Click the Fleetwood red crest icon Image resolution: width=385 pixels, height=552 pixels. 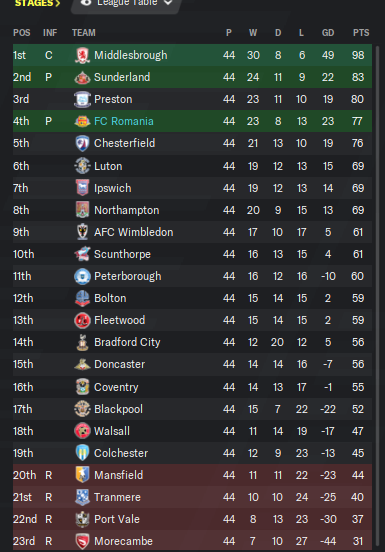click(82, 320)
